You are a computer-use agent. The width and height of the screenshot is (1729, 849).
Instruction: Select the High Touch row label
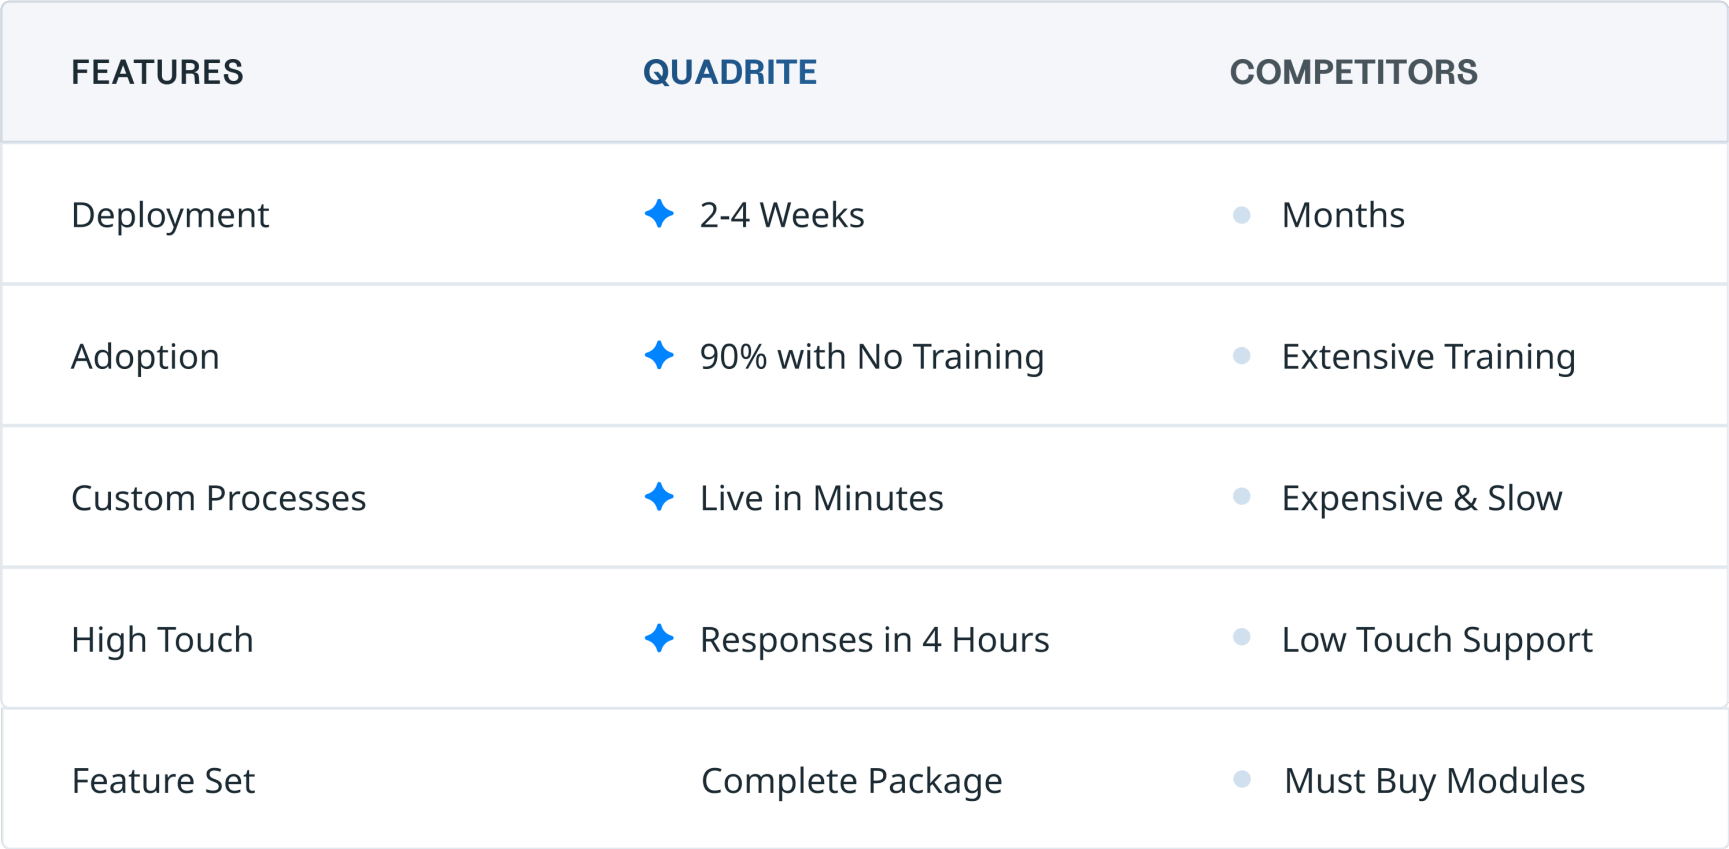tap(162, 641)
